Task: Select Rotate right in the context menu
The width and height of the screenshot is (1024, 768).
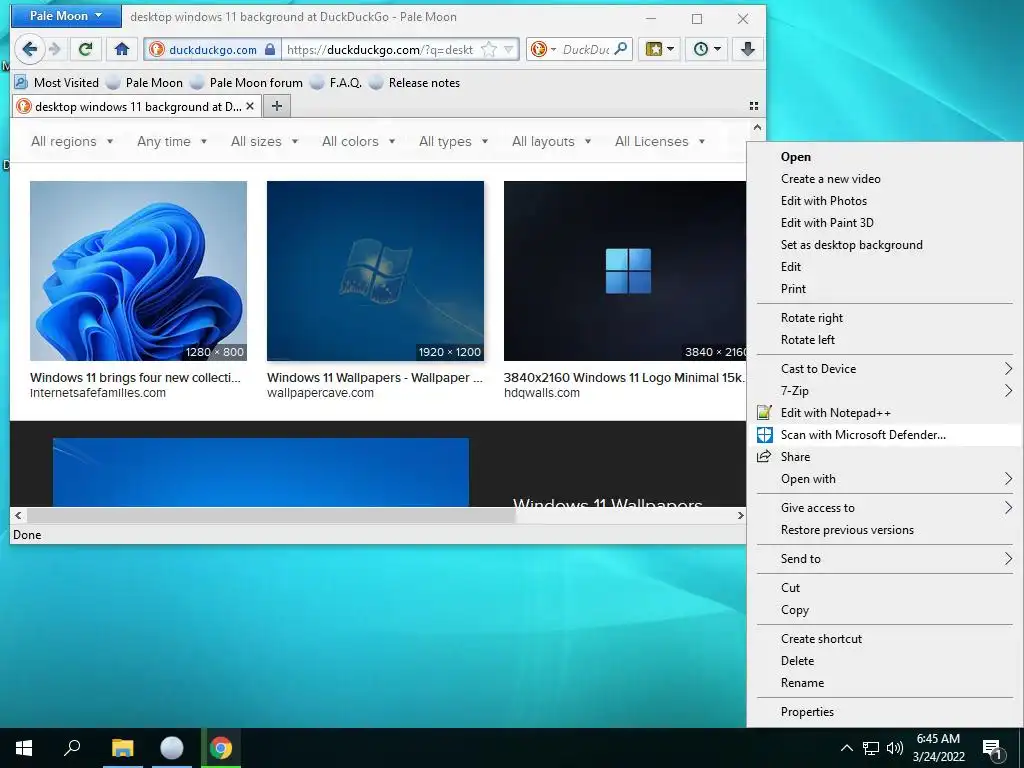Action: (x=885, y=318)
